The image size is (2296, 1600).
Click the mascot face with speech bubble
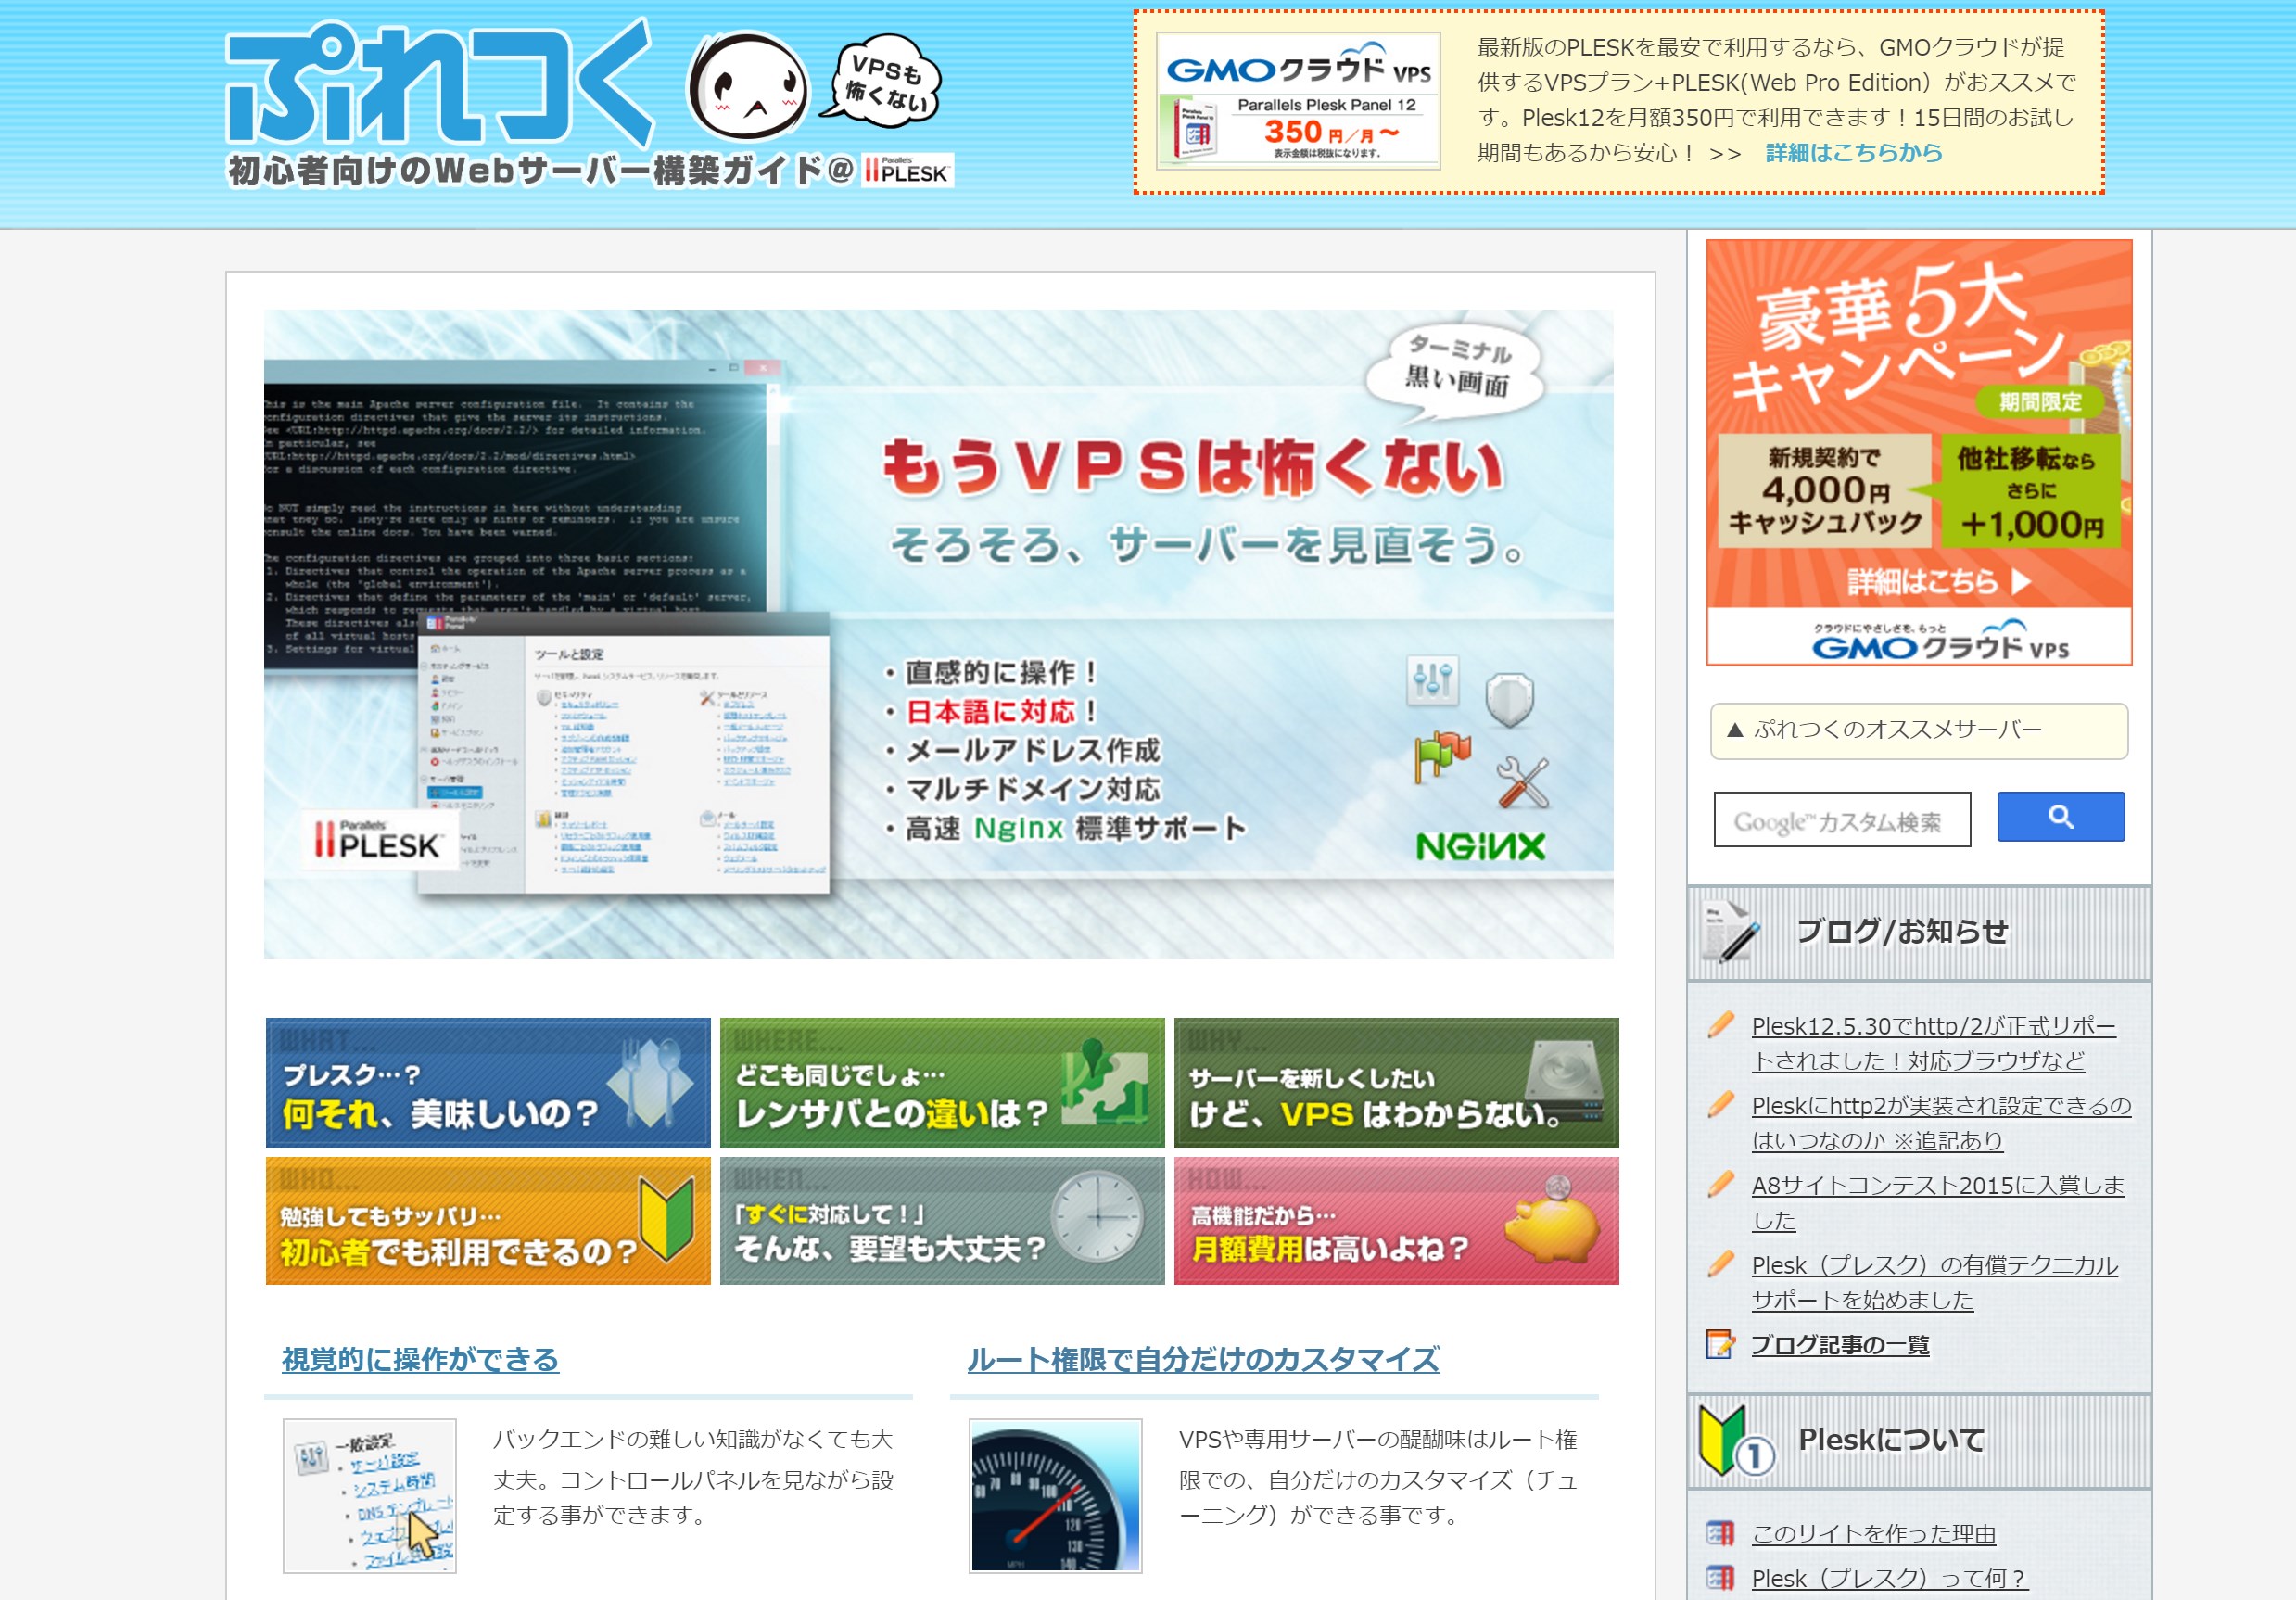(814, 86)
